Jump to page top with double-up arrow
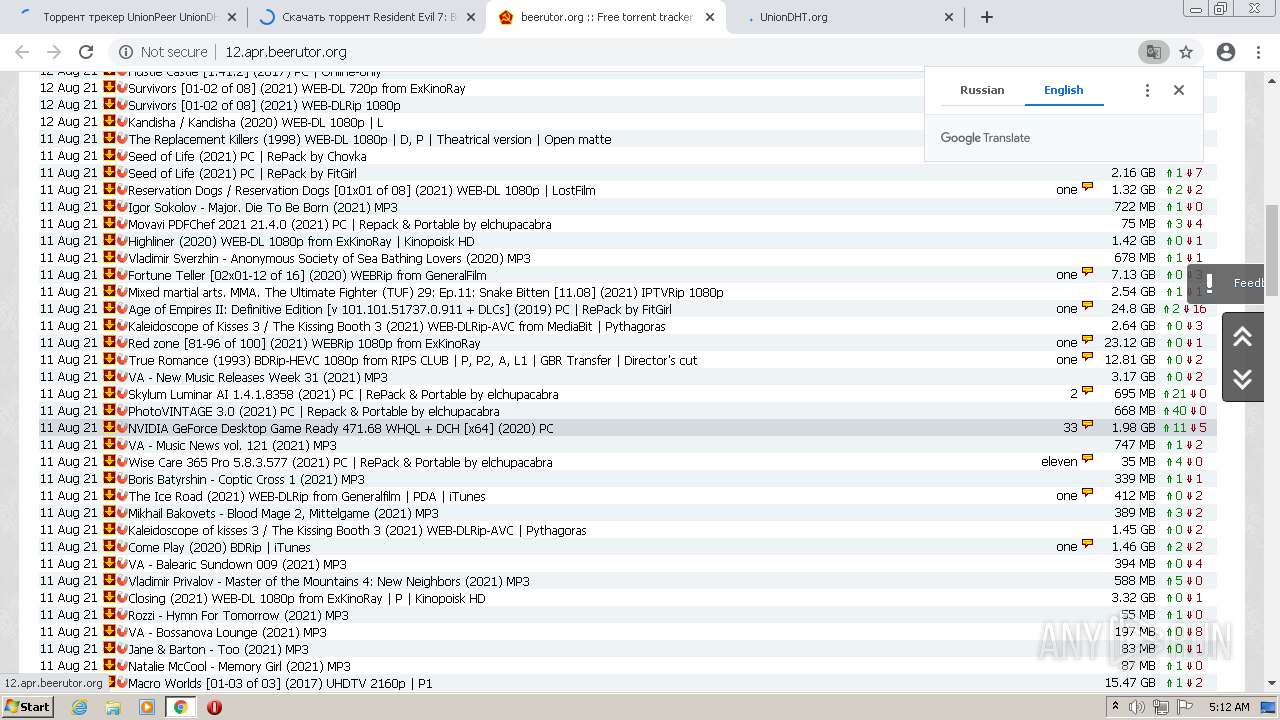Image resolution: width=1280 pixels, height=720 pixels. (1243, 336)
